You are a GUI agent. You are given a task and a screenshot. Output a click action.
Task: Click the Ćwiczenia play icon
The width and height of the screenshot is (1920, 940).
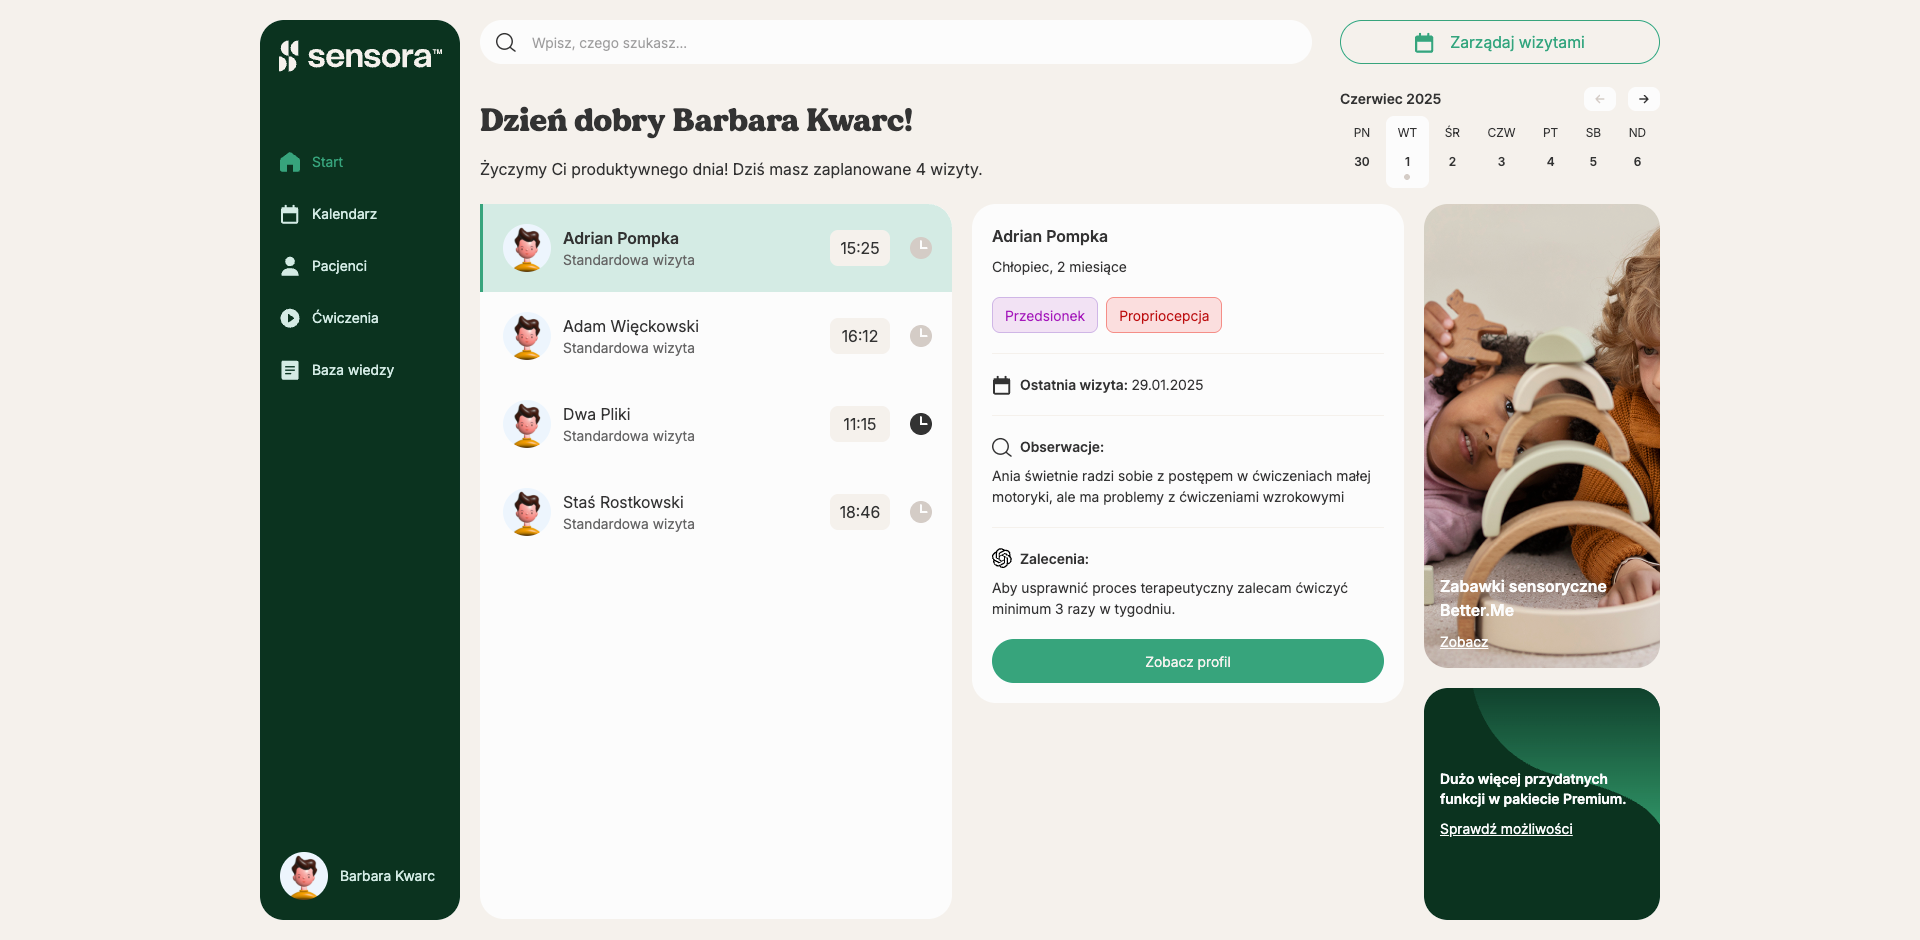(x=290, y=318)
